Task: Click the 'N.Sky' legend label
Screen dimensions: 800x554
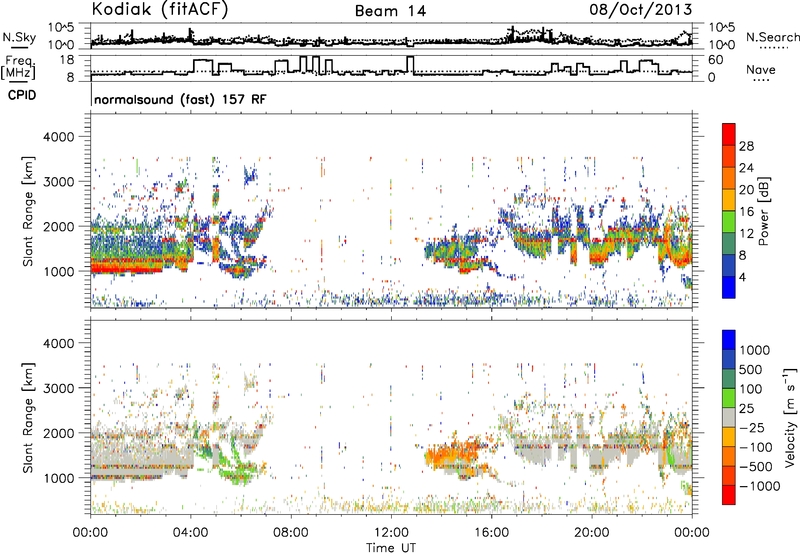Action: click(x=19, y=37)
